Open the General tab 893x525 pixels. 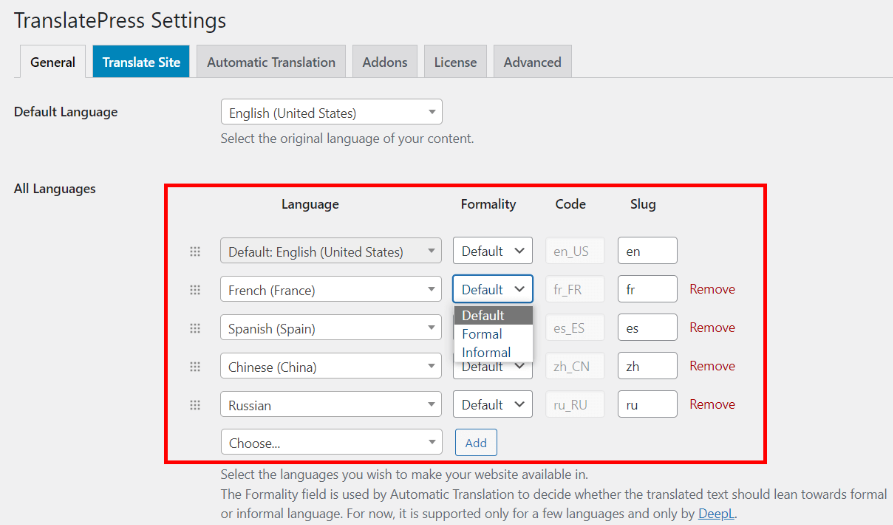point(53,62)
